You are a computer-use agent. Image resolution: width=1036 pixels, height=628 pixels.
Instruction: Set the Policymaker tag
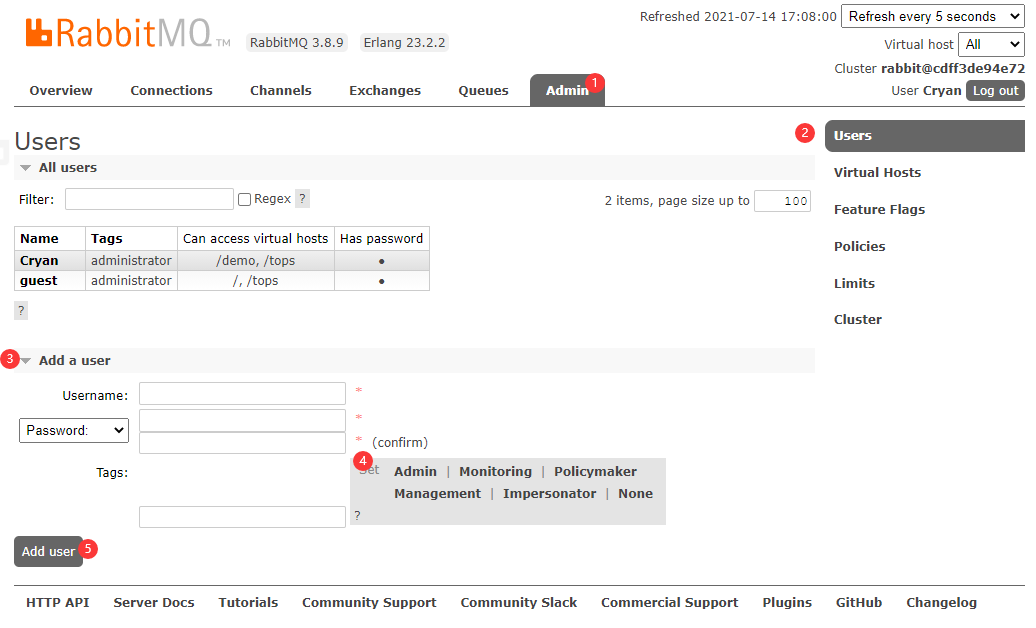(595, 472)
